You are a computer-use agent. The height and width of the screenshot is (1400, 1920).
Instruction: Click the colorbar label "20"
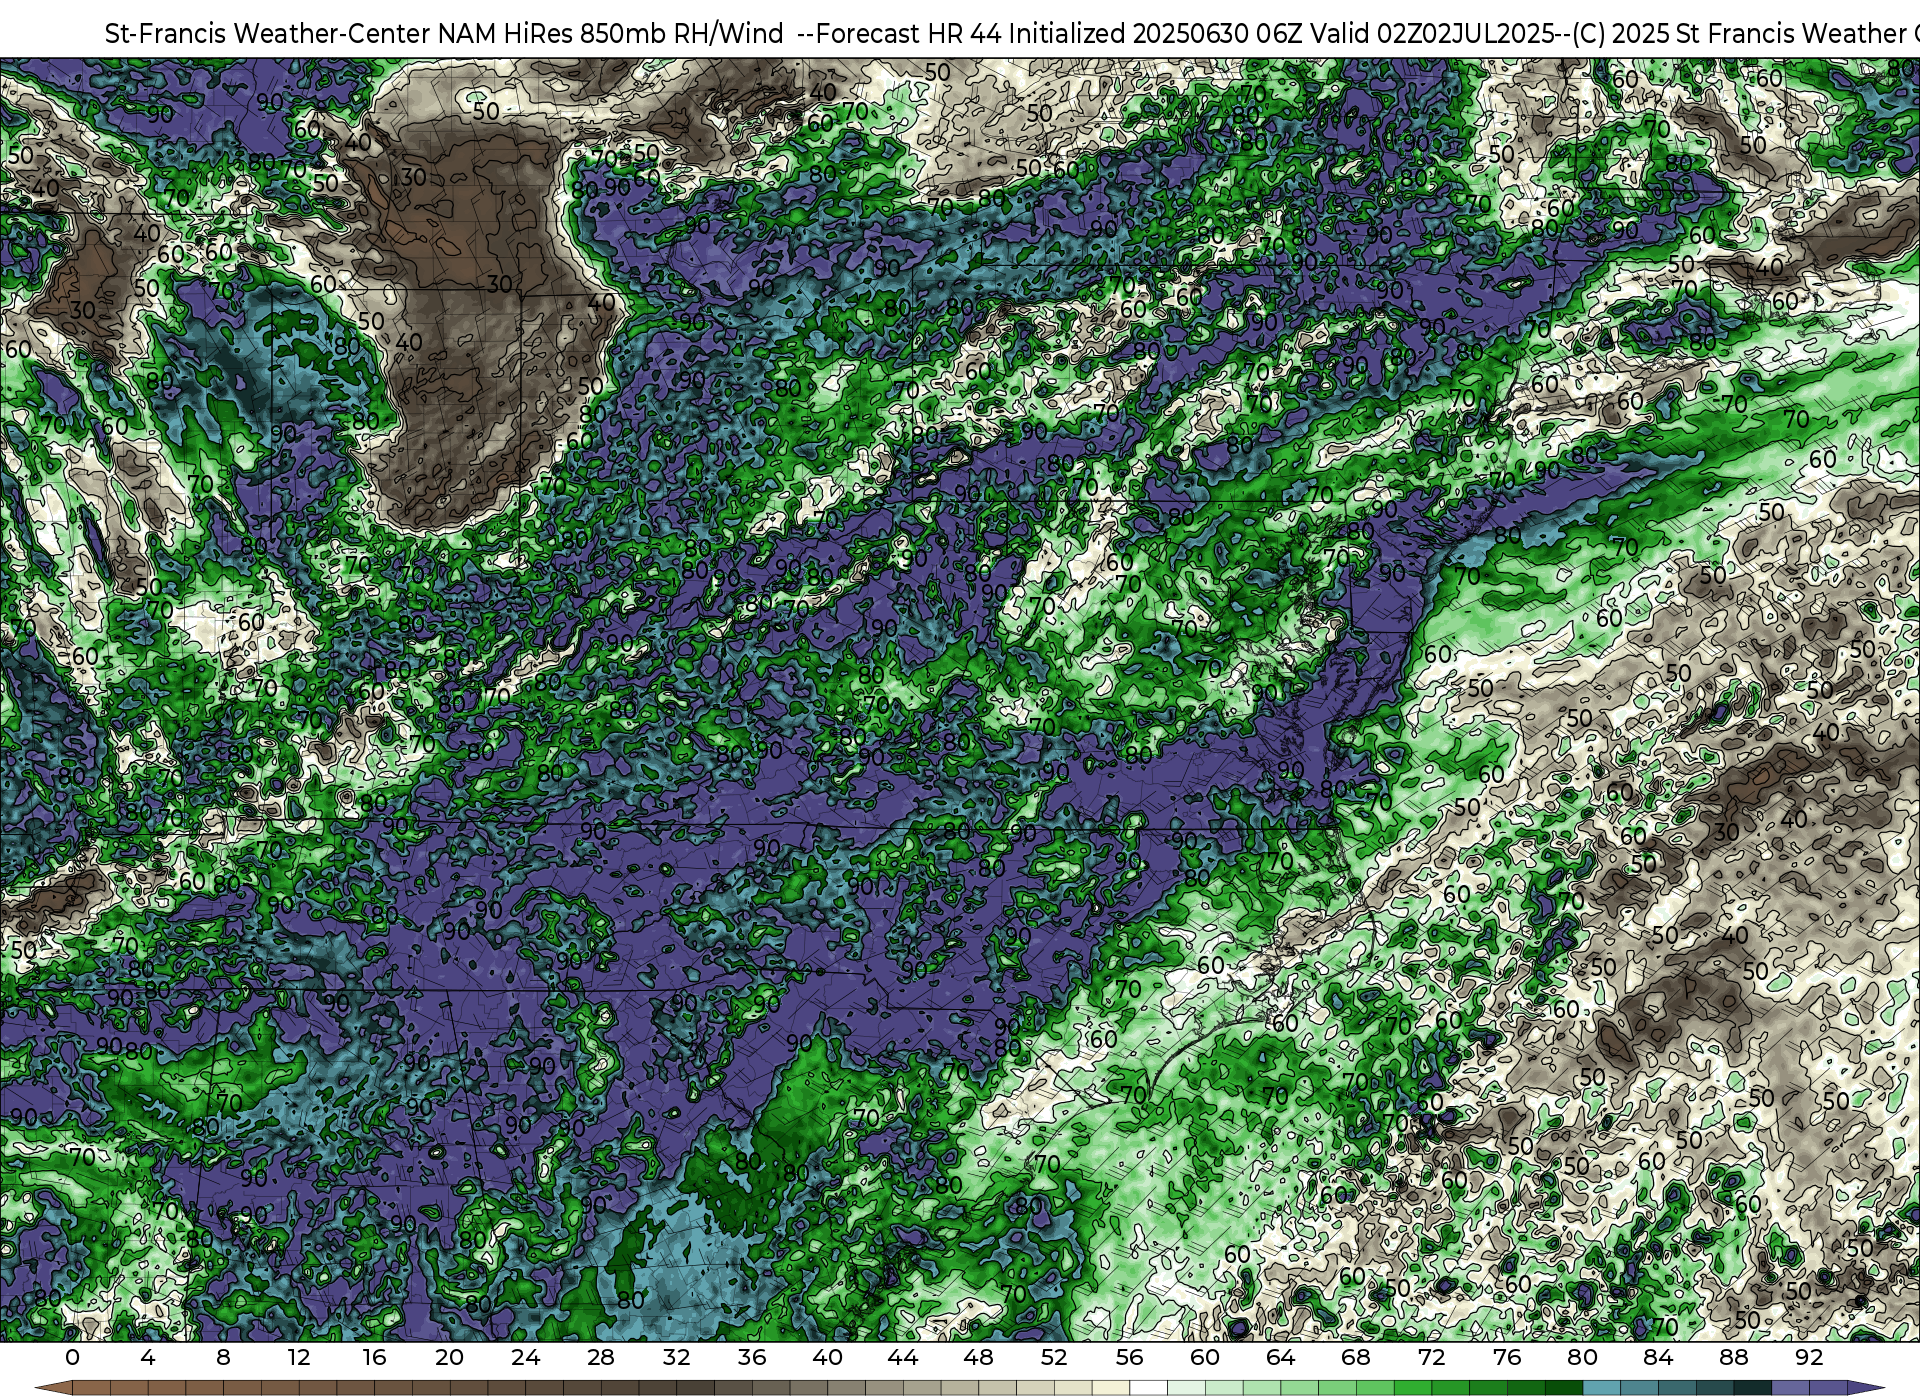point(449,1357)
